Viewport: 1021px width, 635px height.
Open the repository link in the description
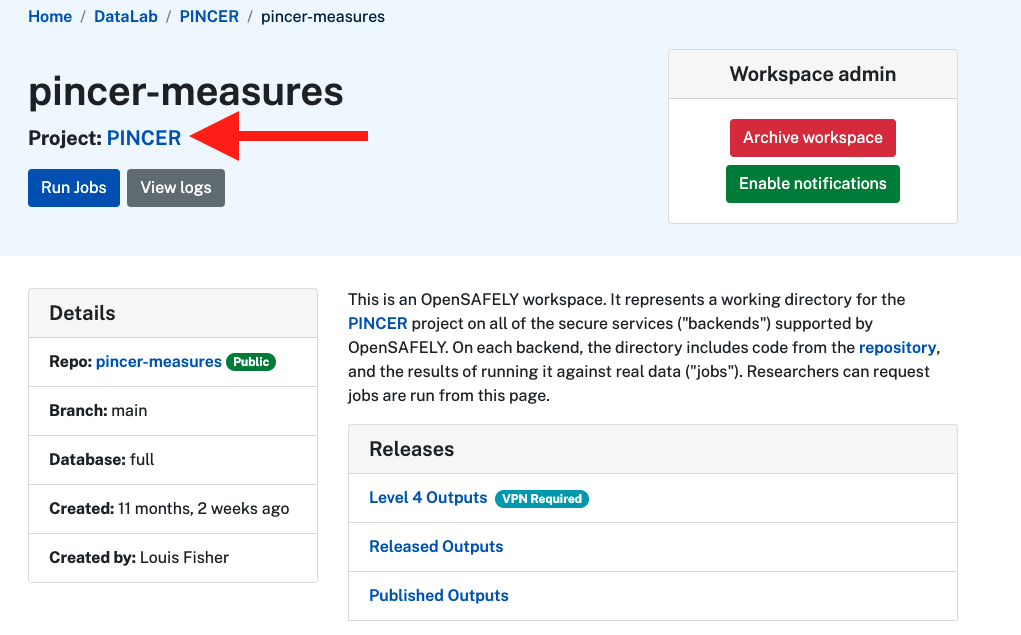click(897, 347)
